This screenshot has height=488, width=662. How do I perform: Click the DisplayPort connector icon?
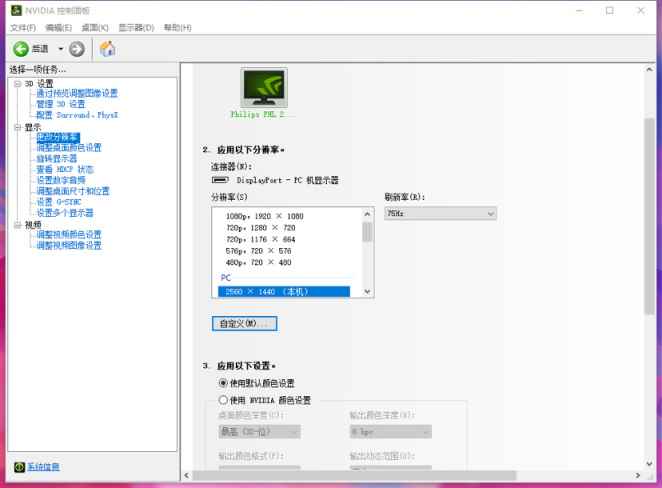(220, 180)
